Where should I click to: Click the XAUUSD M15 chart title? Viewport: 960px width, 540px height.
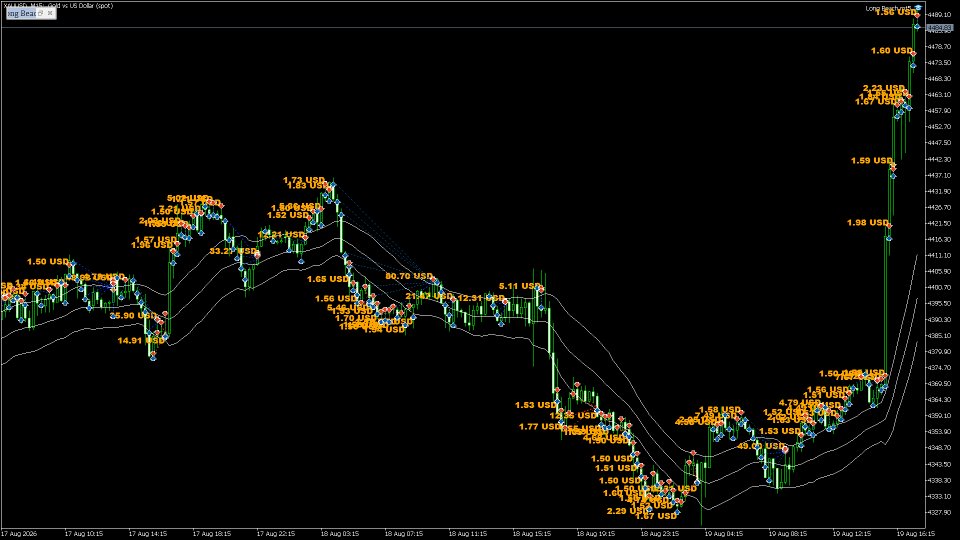pos(58,6)
